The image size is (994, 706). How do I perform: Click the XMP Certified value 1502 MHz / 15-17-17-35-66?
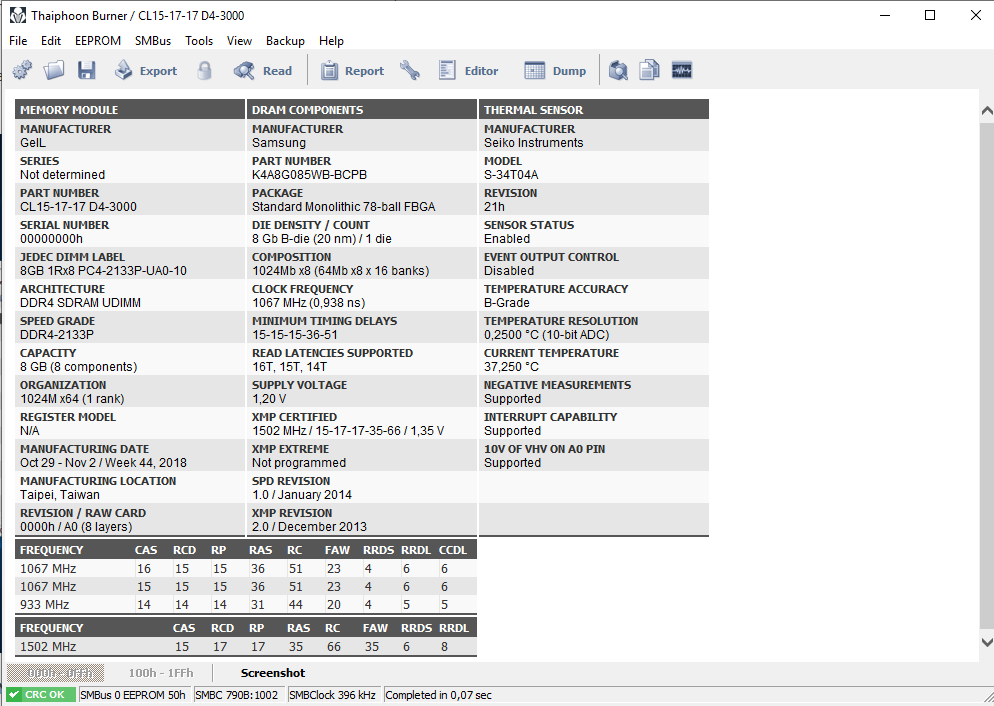(348, 431)
